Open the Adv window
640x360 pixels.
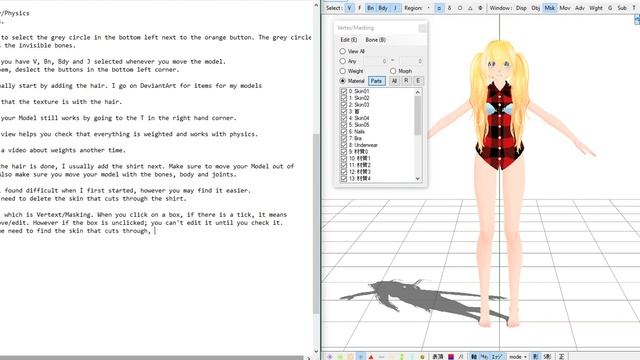tap(580, 8)
